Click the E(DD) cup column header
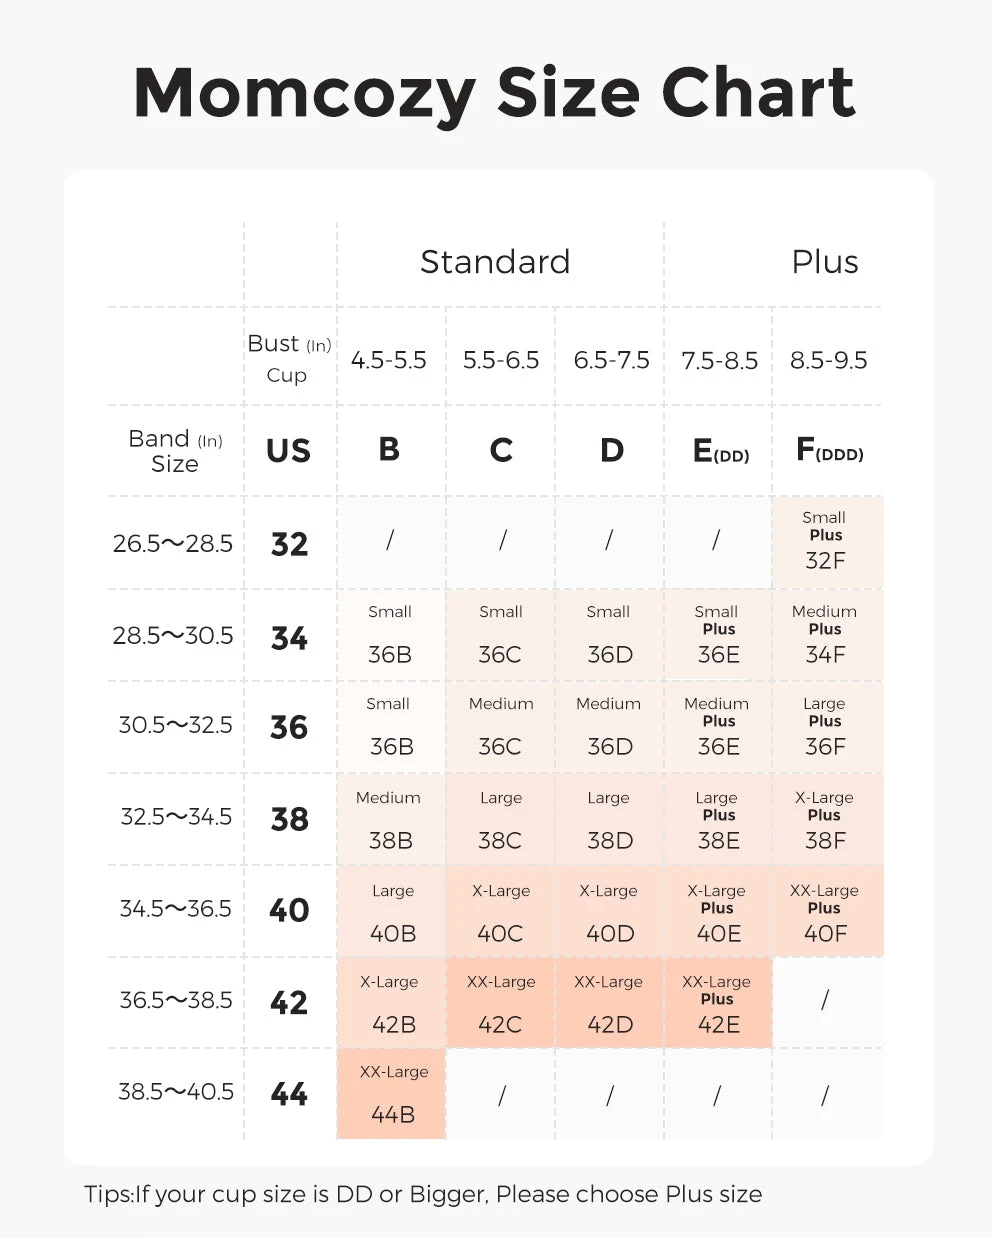992x1238 pixels. pos(720,452)
